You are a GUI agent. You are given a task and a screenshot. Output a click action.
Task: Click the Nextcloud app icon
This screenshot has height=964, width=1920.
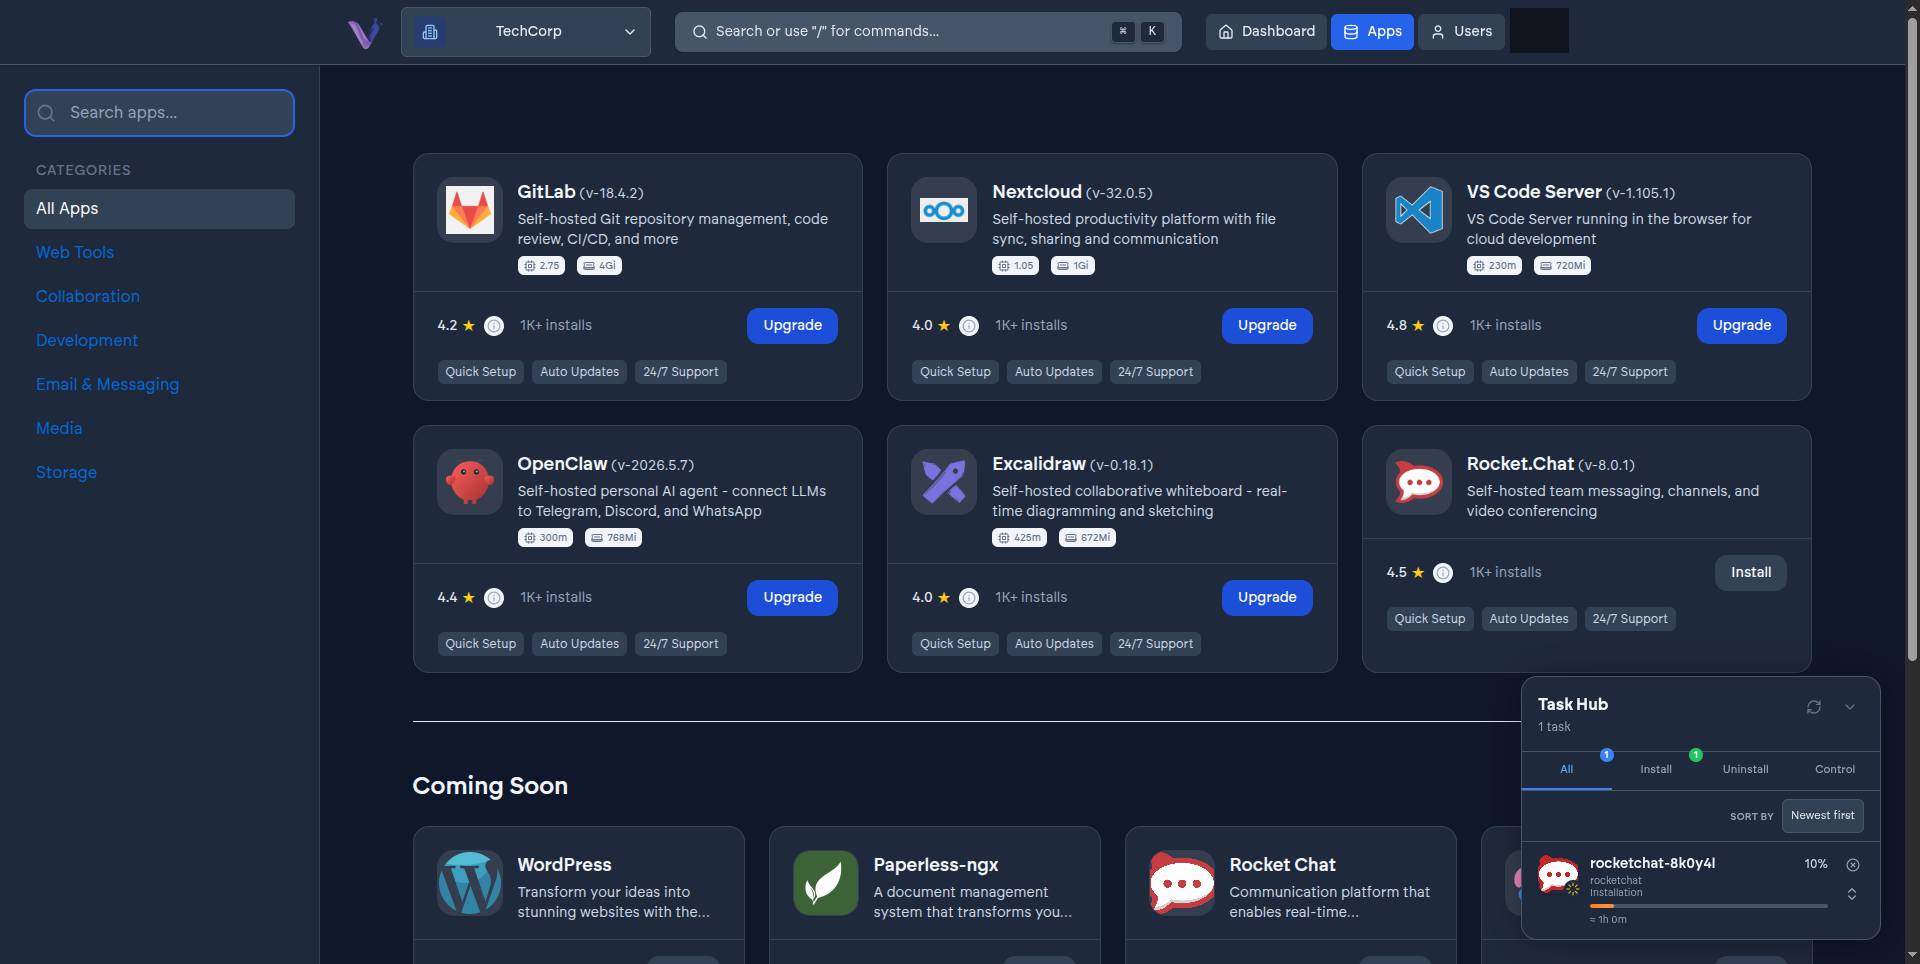[944, 210]
